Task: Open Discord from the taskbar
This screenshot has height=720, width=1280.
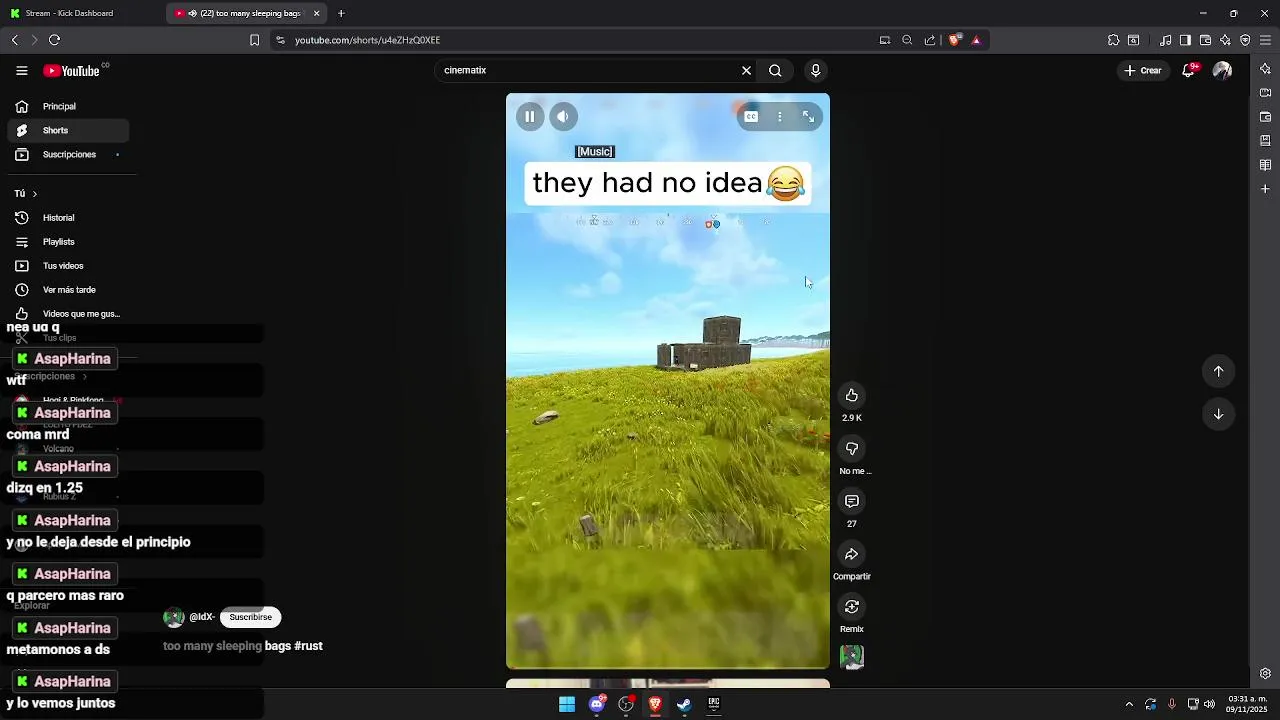Action: (x=597, y=704)
